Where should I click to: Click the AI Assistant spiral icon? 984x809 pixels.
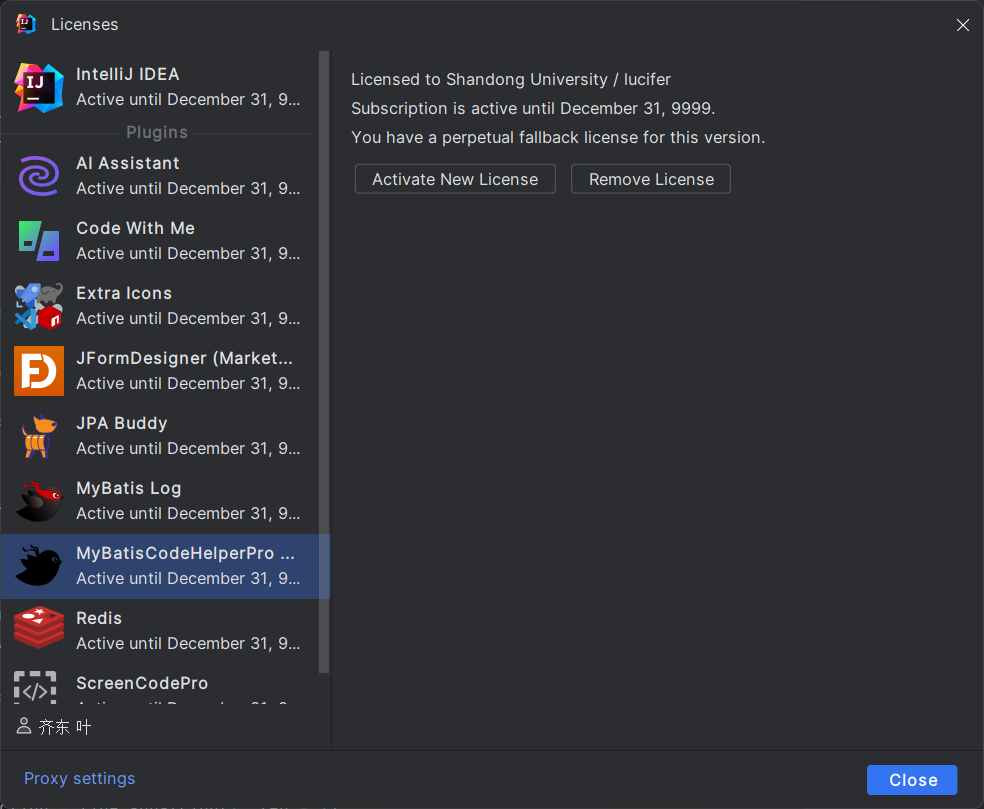coord(38,176)
